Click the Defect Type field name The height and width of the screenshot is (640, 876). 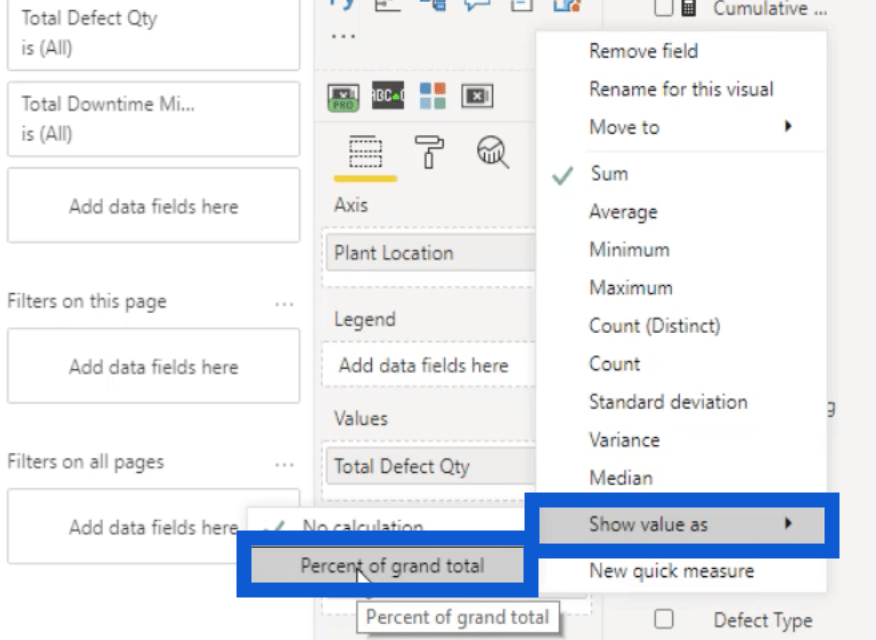763,620
